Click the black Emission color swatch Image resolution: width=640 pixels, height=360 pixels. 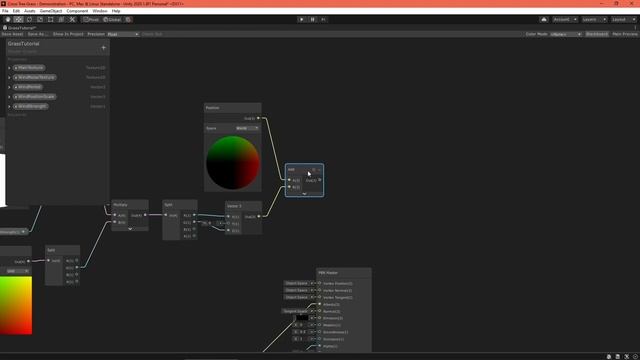(x=302, y=318)
